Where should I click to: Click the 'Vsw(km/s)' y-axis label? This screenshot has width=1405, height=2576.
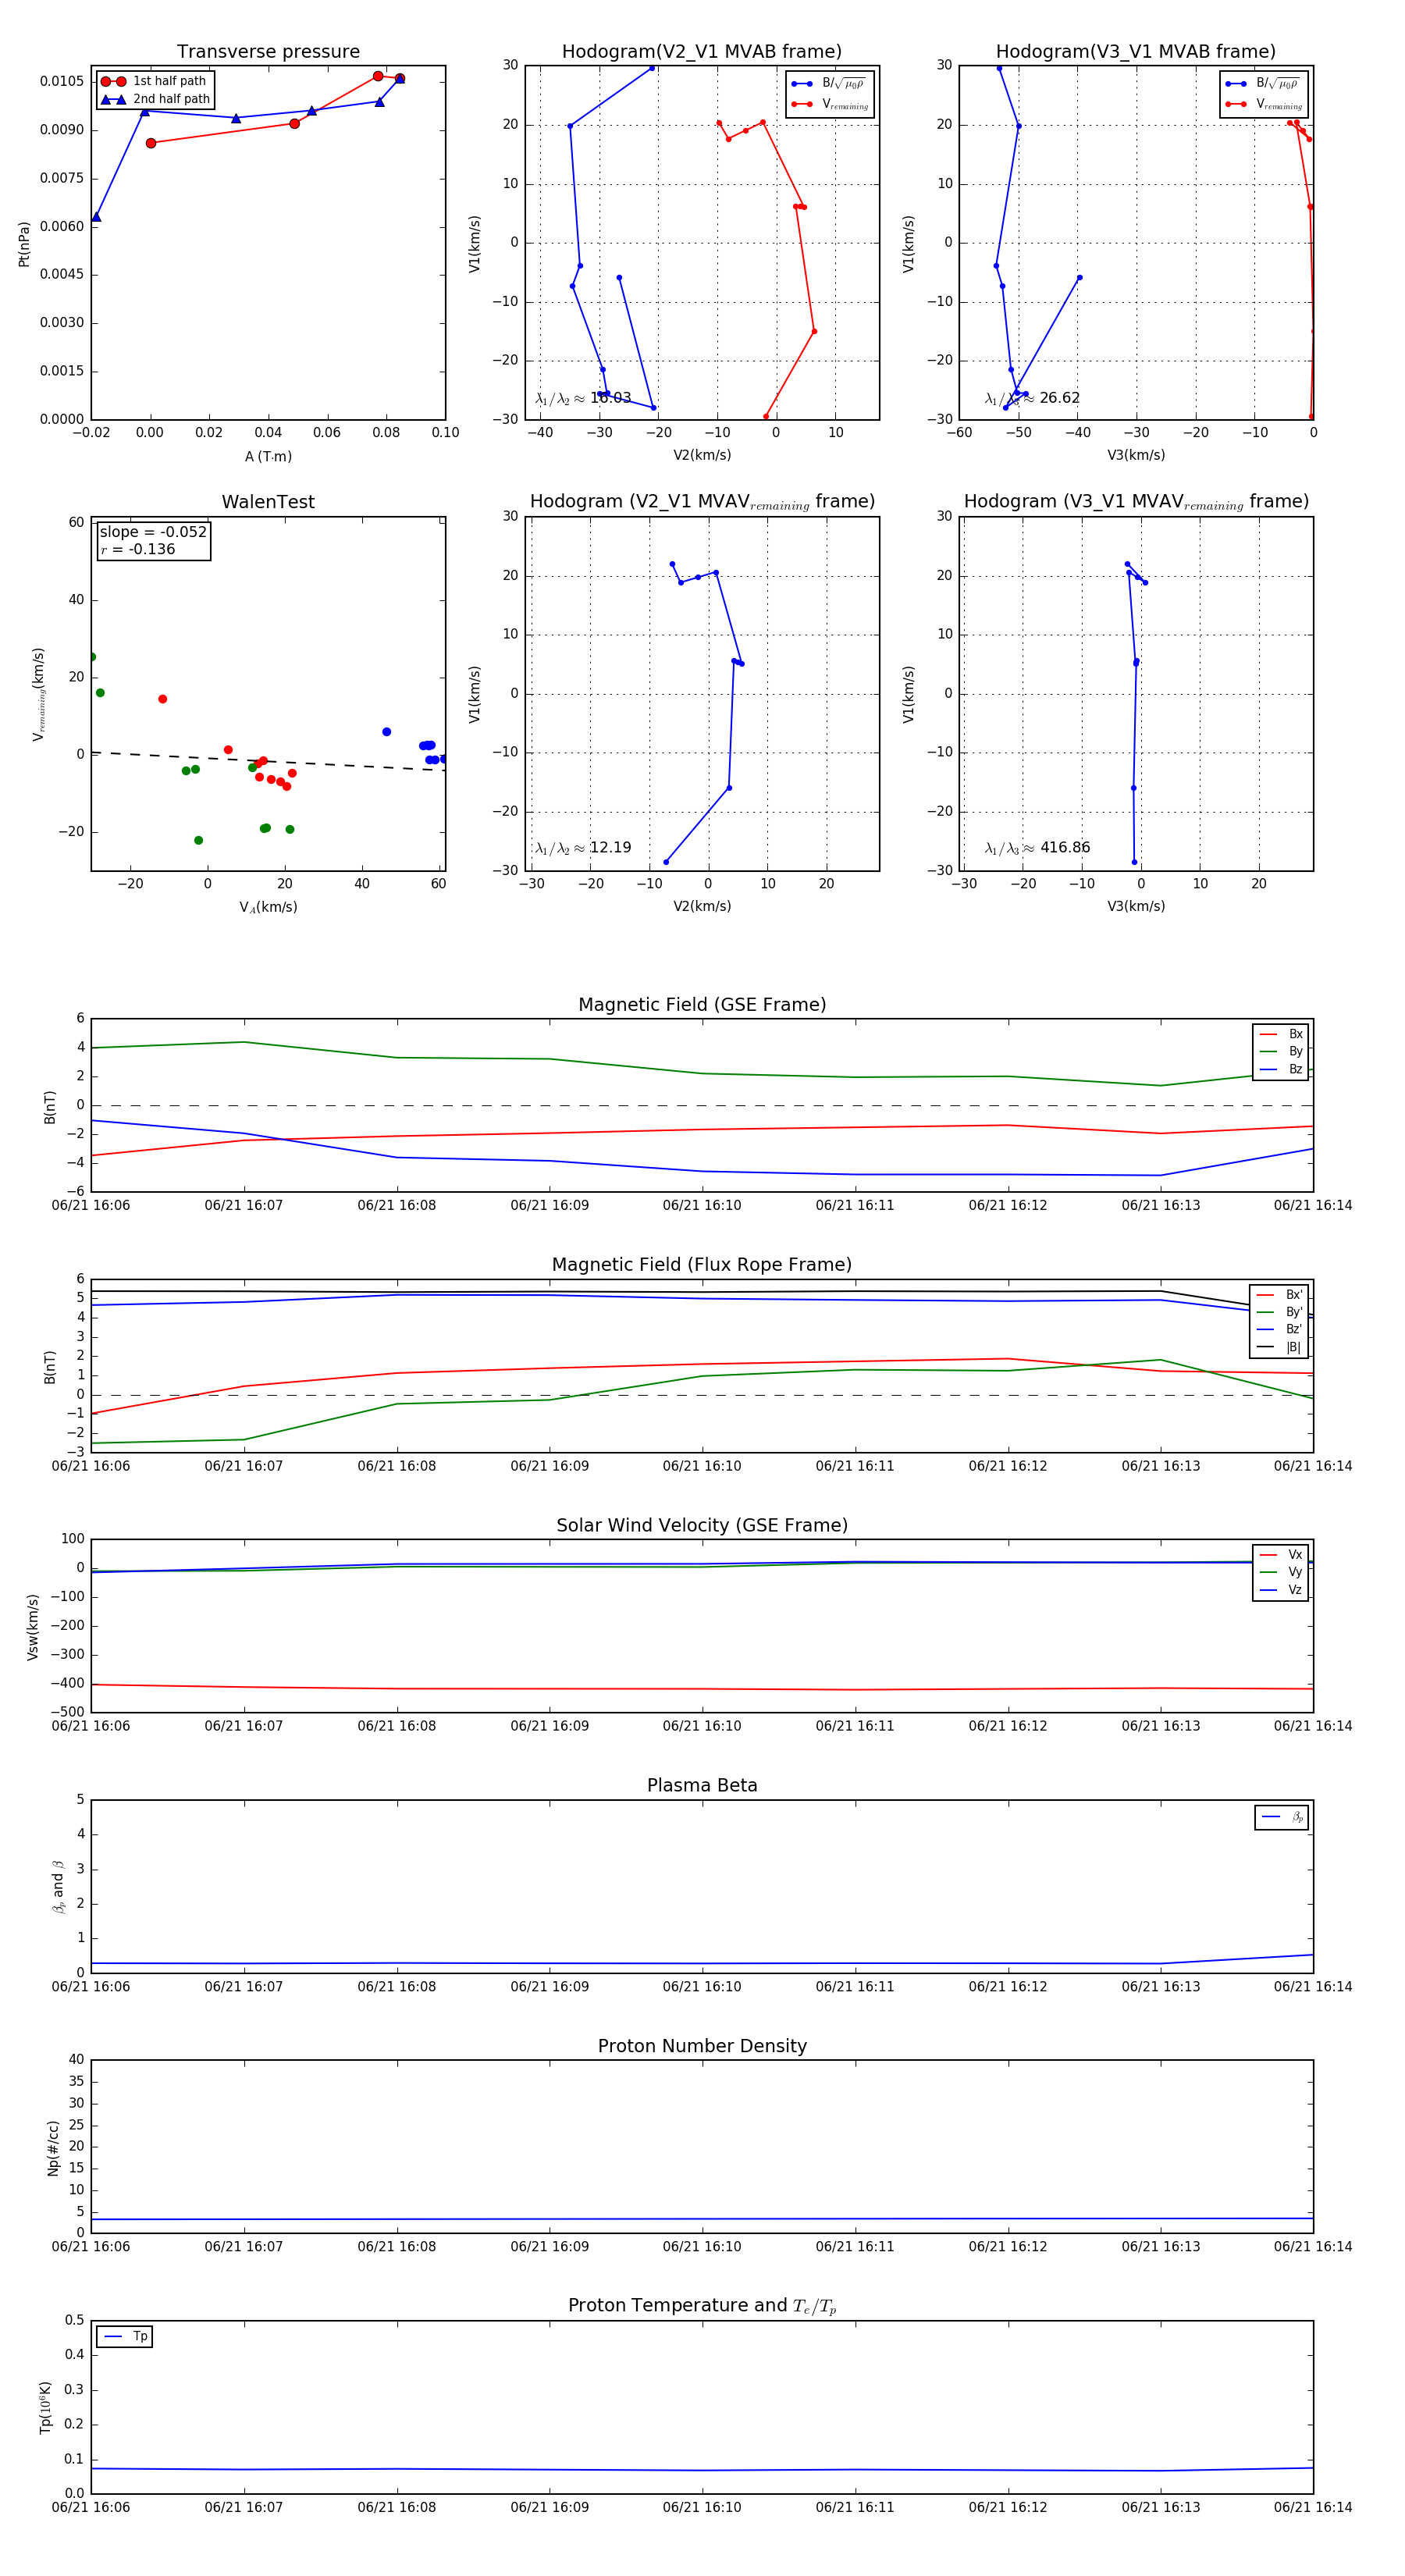click(32, 1627)
